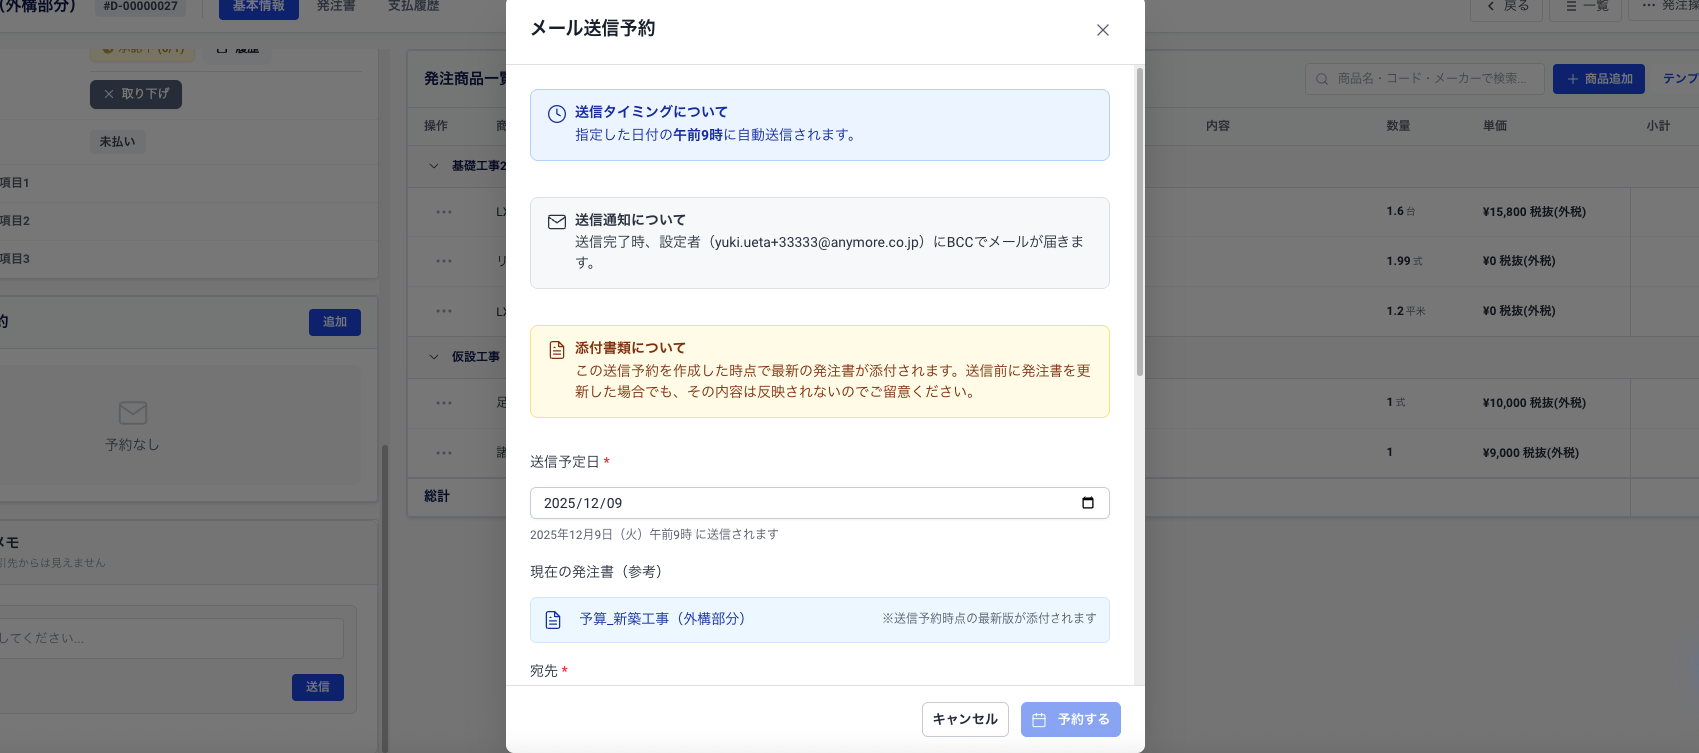1699x753 pixels.
Task: Open row actions menu for the ¥15,800 row
Action: [444, 212]
